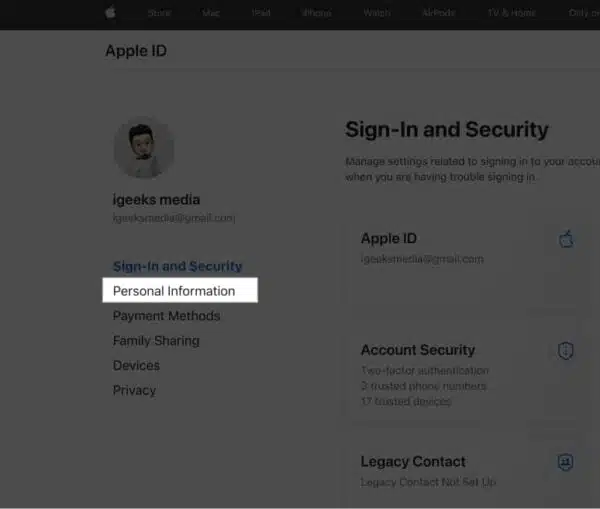Select iPhone in the top navigation

click(x=316, y=14)
